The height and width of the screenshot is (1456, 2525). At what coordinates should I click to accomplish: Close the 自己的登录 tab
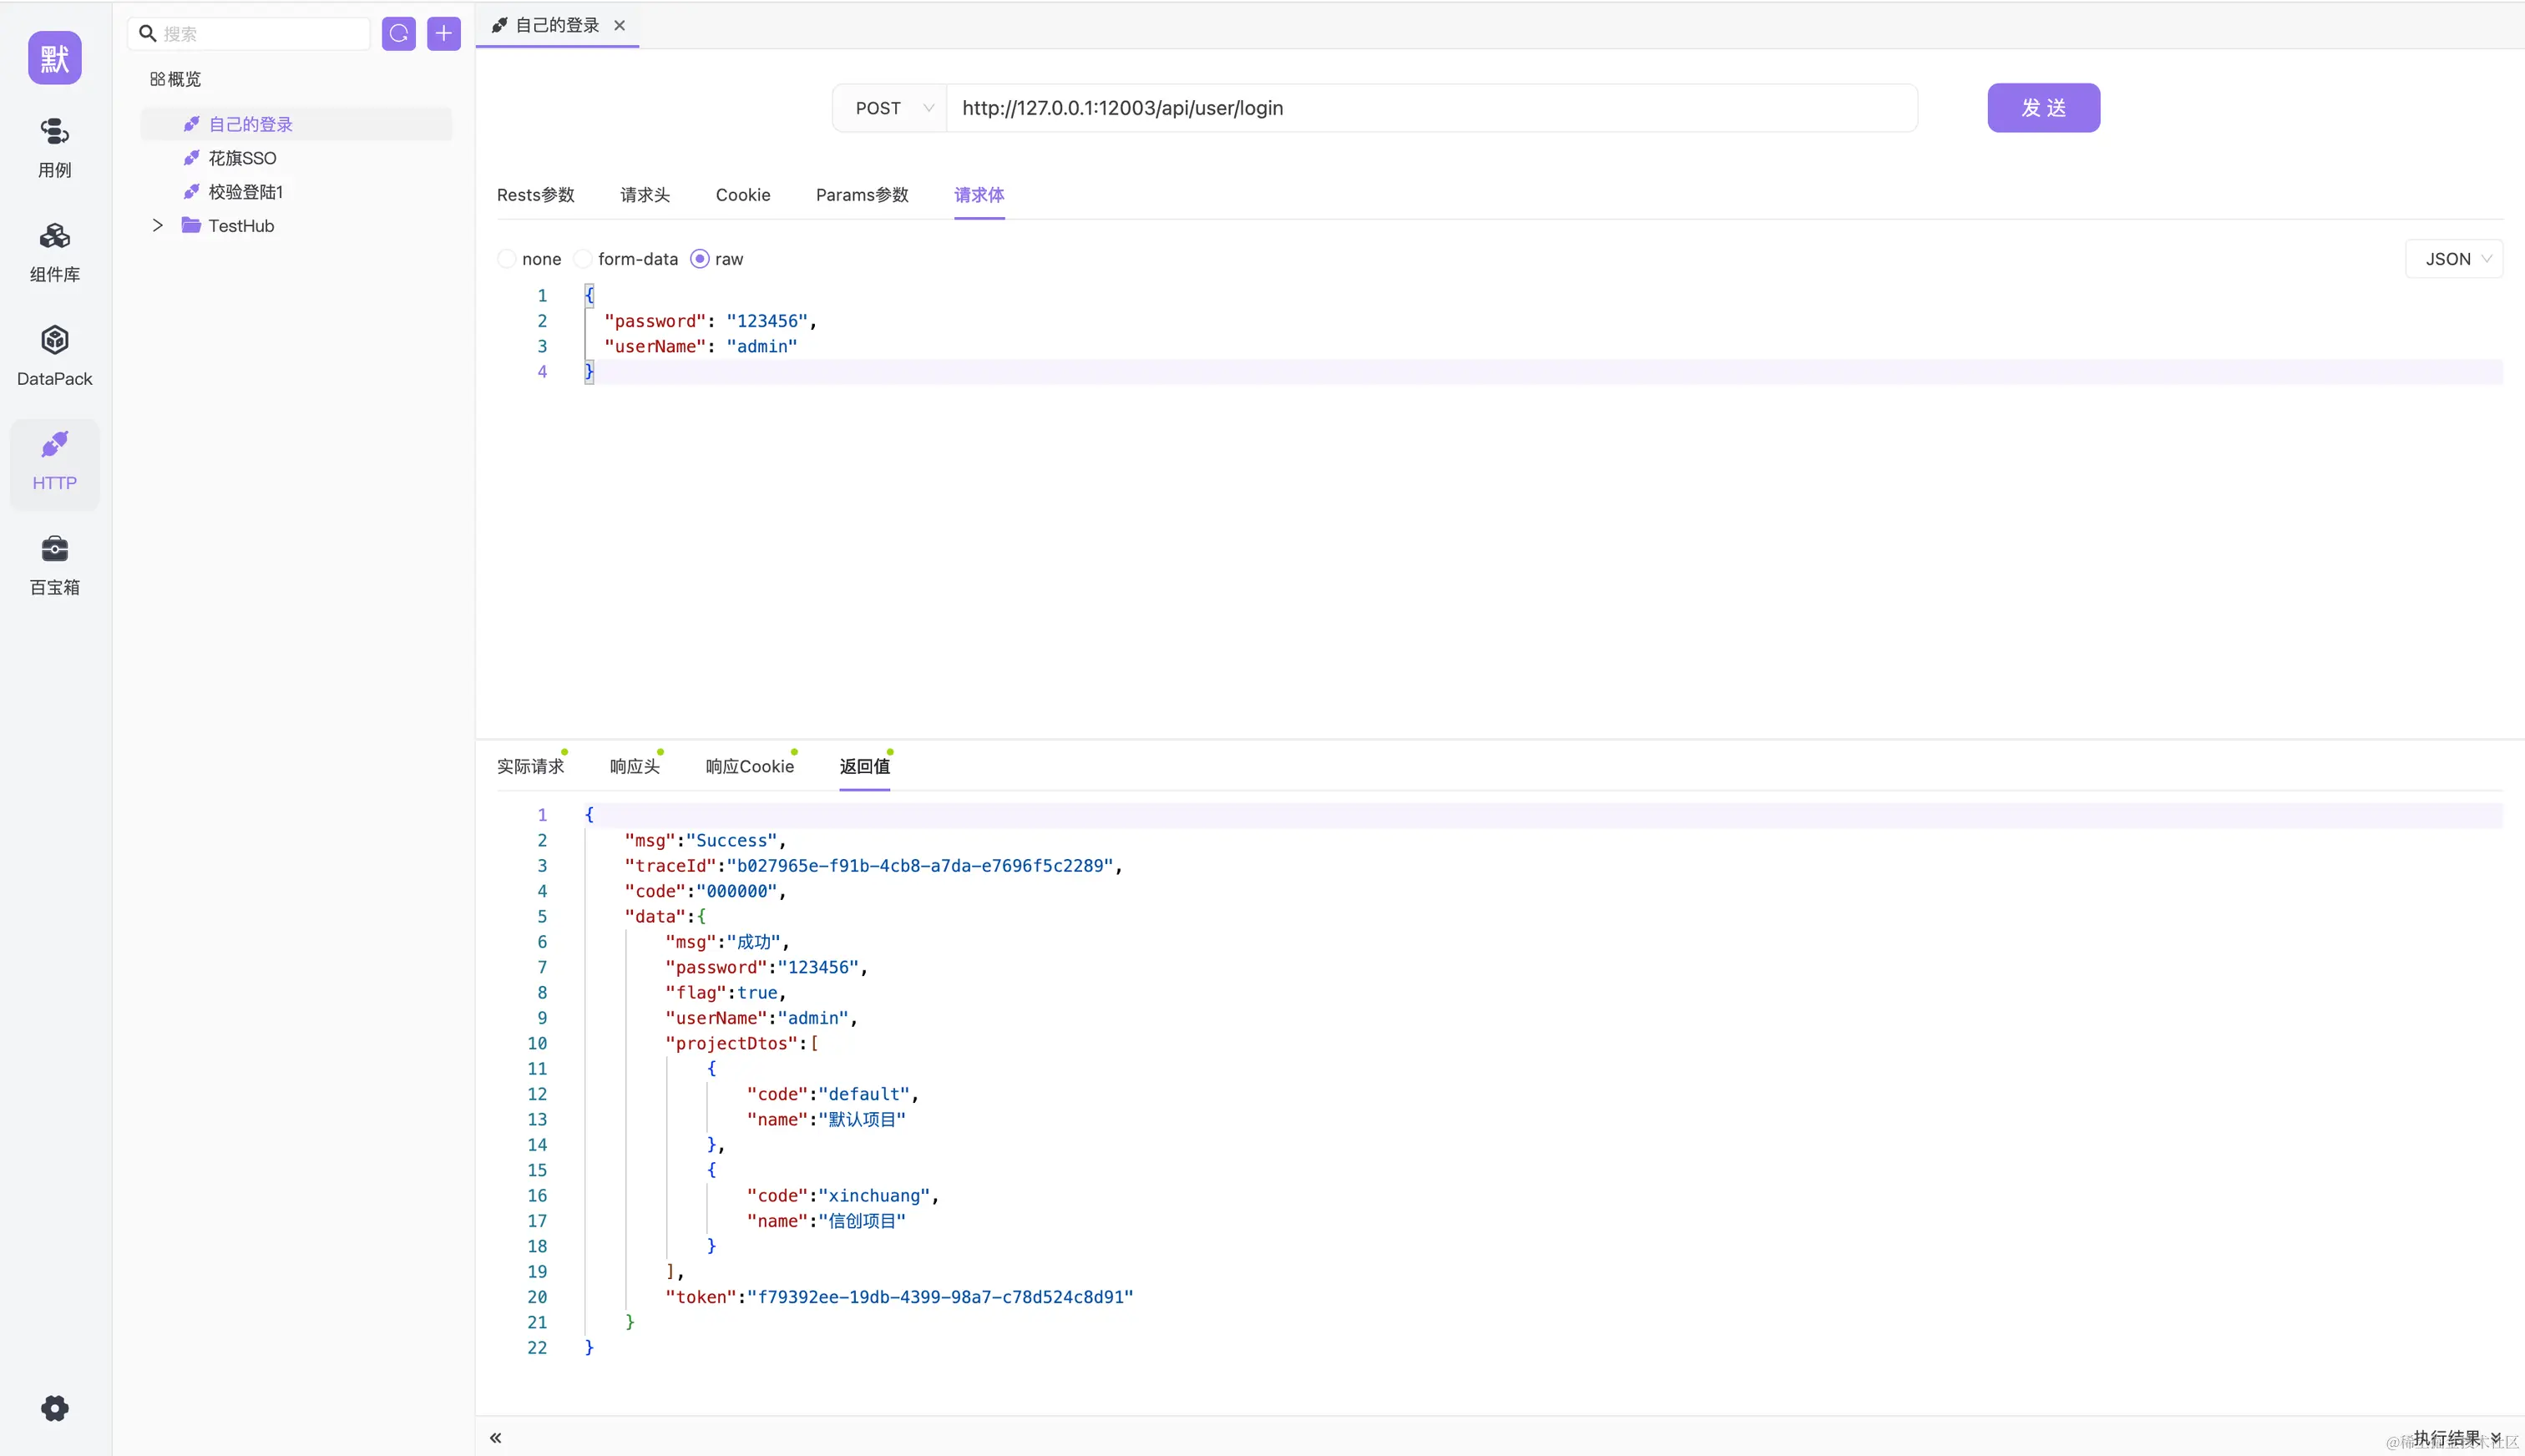click(620, 26)
